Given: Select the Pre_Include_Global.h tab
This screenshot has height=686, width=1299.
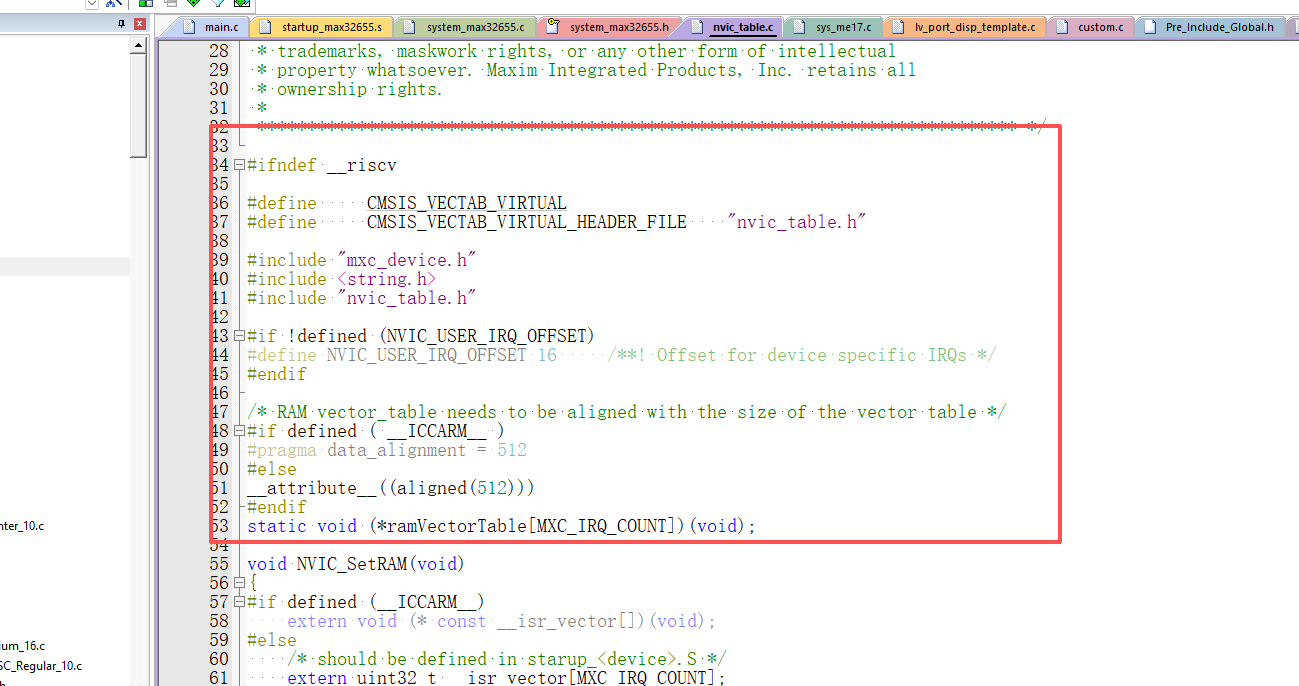Looking at the screenshot, I should pos(1210,27).
